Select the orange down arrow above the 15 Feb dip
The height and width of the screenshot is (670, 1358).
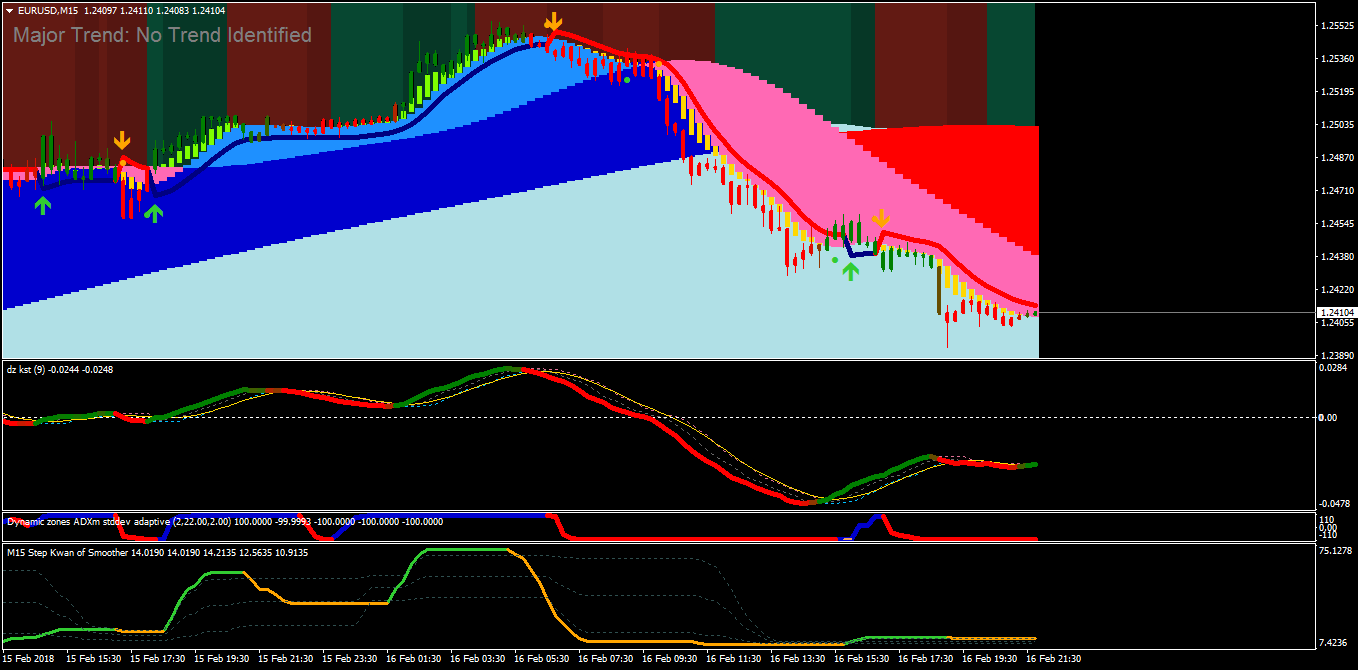[122, 139]
